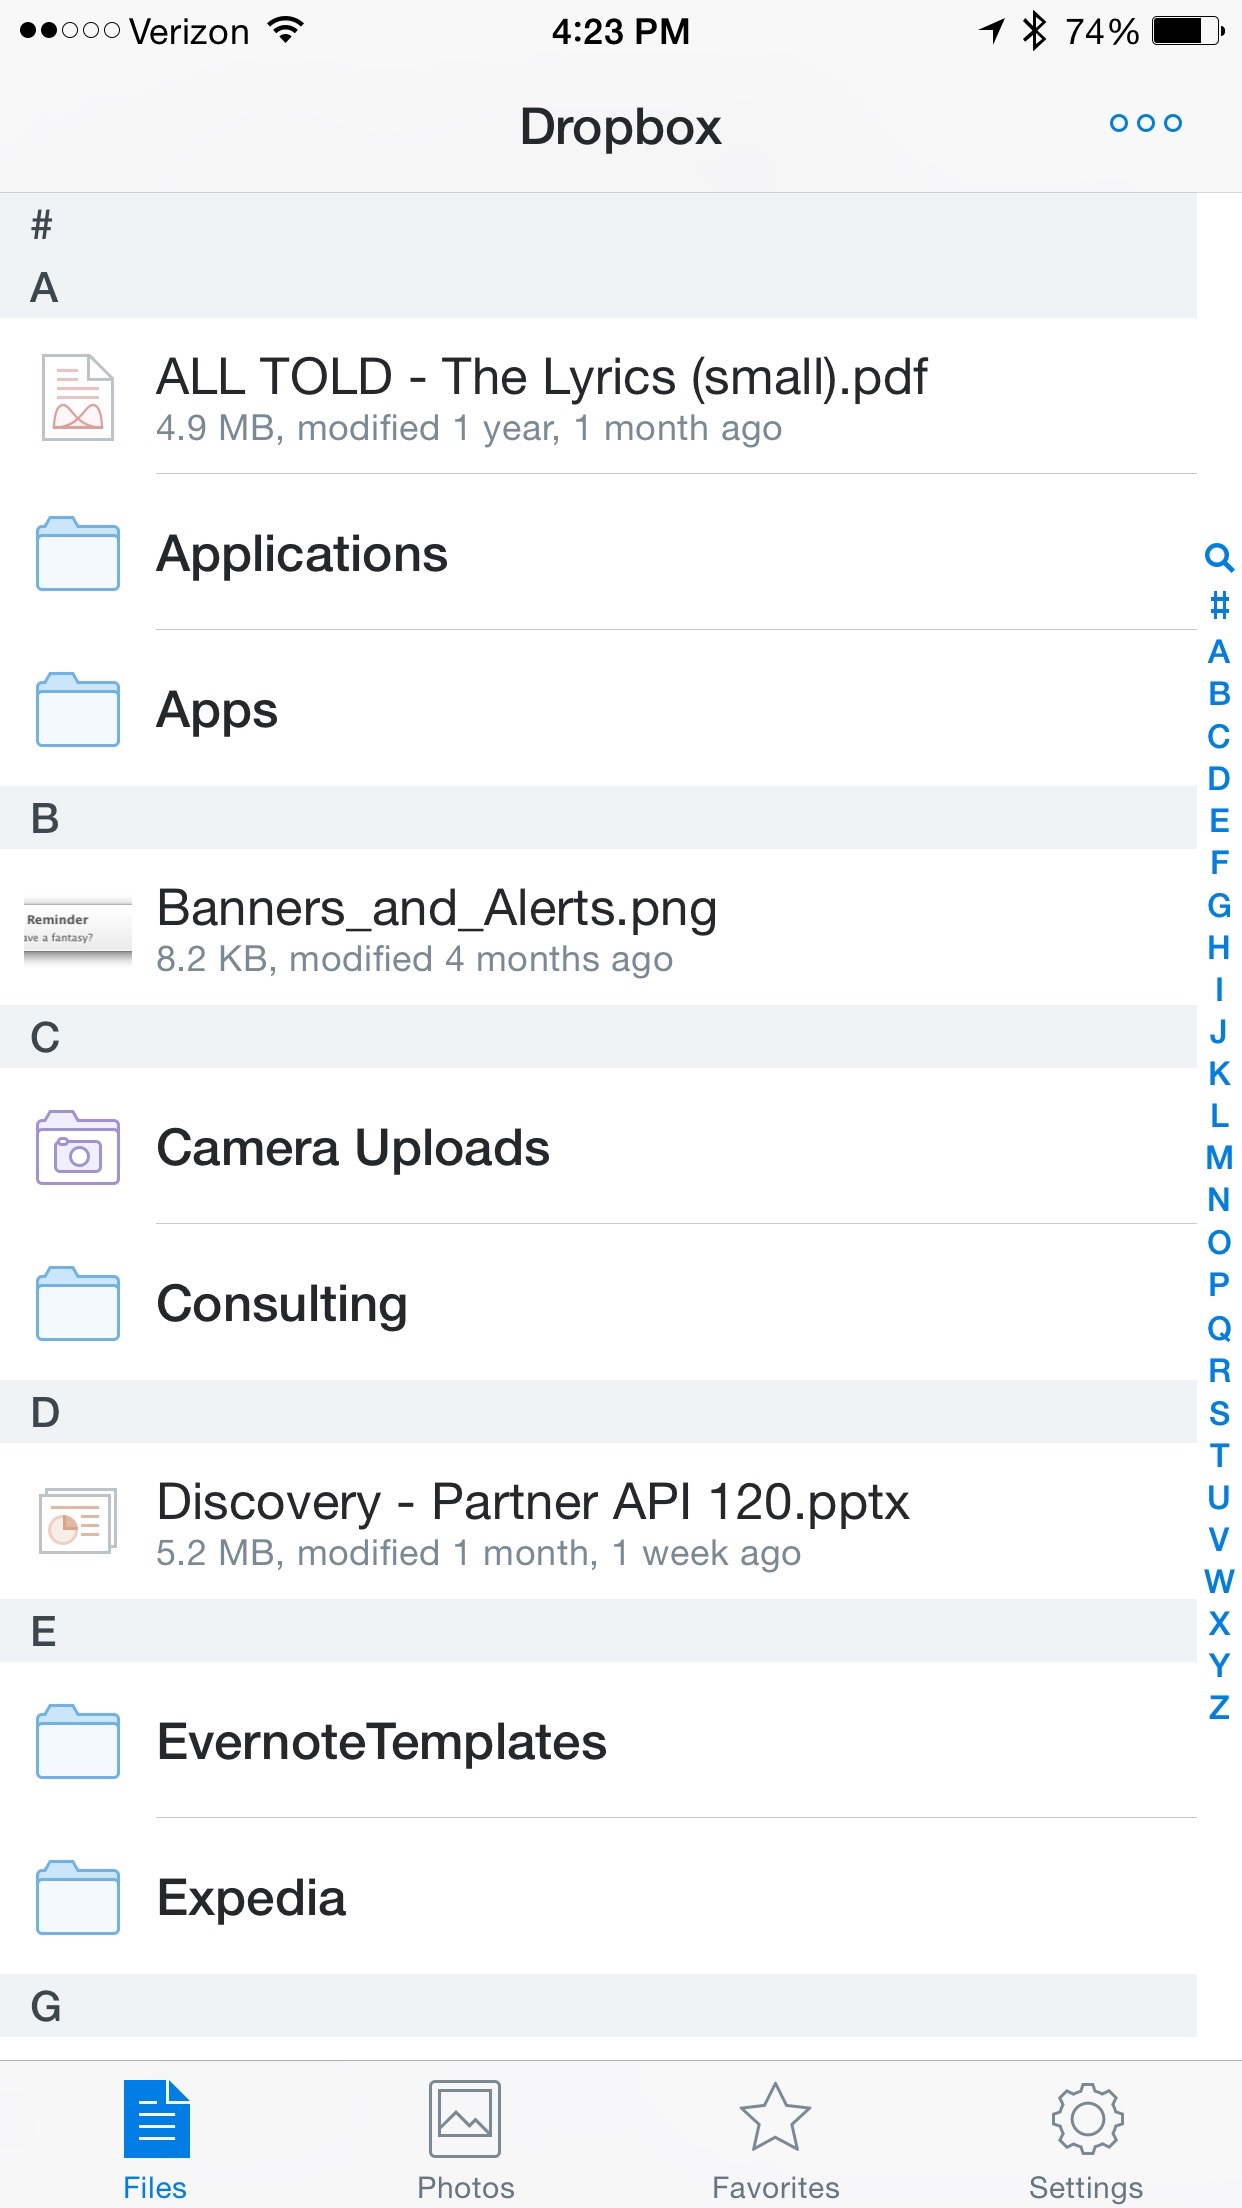Jump to # in the index bar
The image size is (1242, 2208).
[1219, 605]
